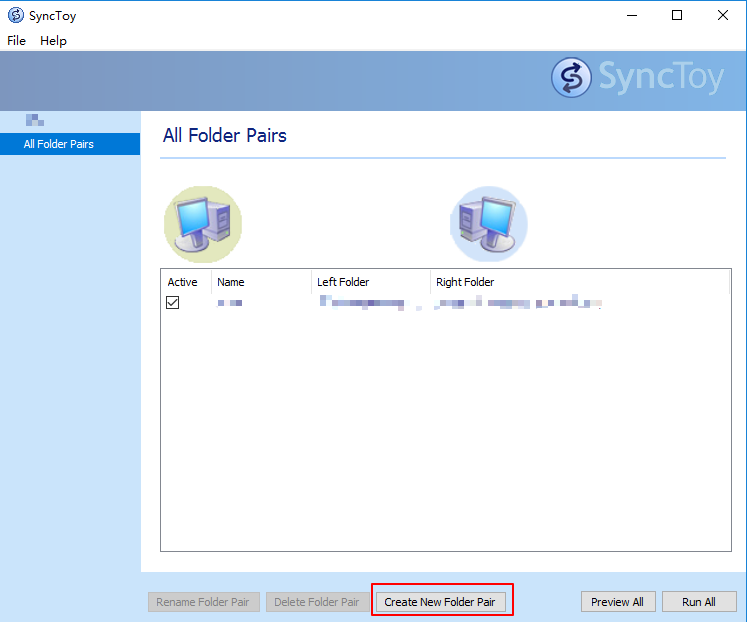Sort by the Name column header
Viewport: 747px width, 622px height.
coord(261,282)
